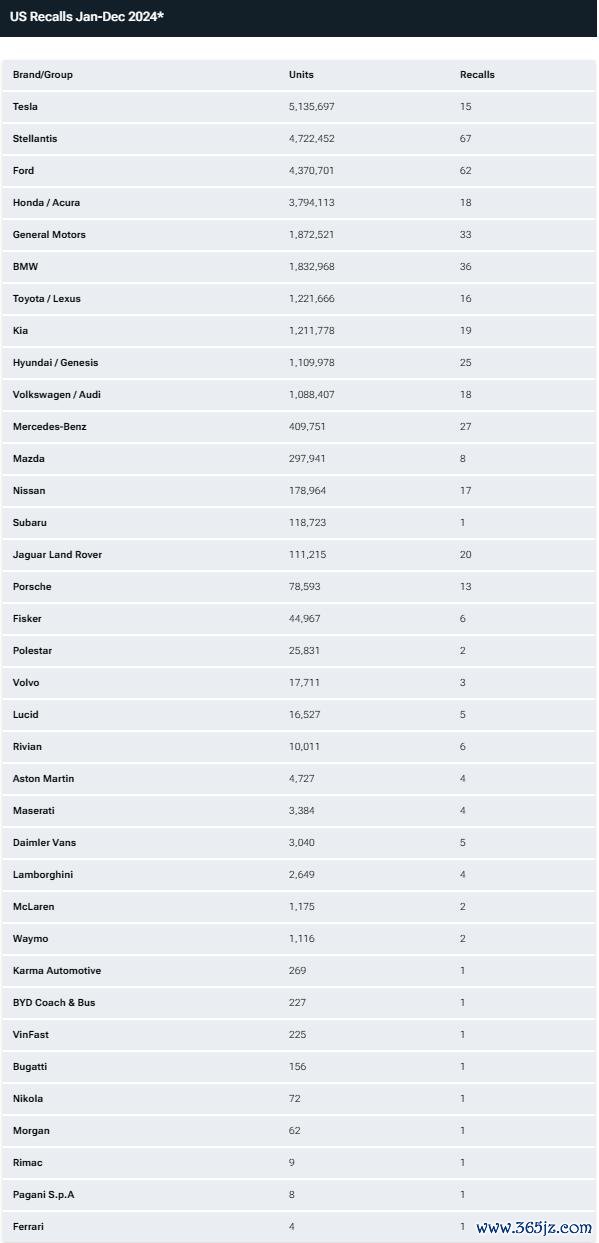Screen dimensions: 599x1243
Task: Select the Honda / Acura row
Action: coord(299,203)
